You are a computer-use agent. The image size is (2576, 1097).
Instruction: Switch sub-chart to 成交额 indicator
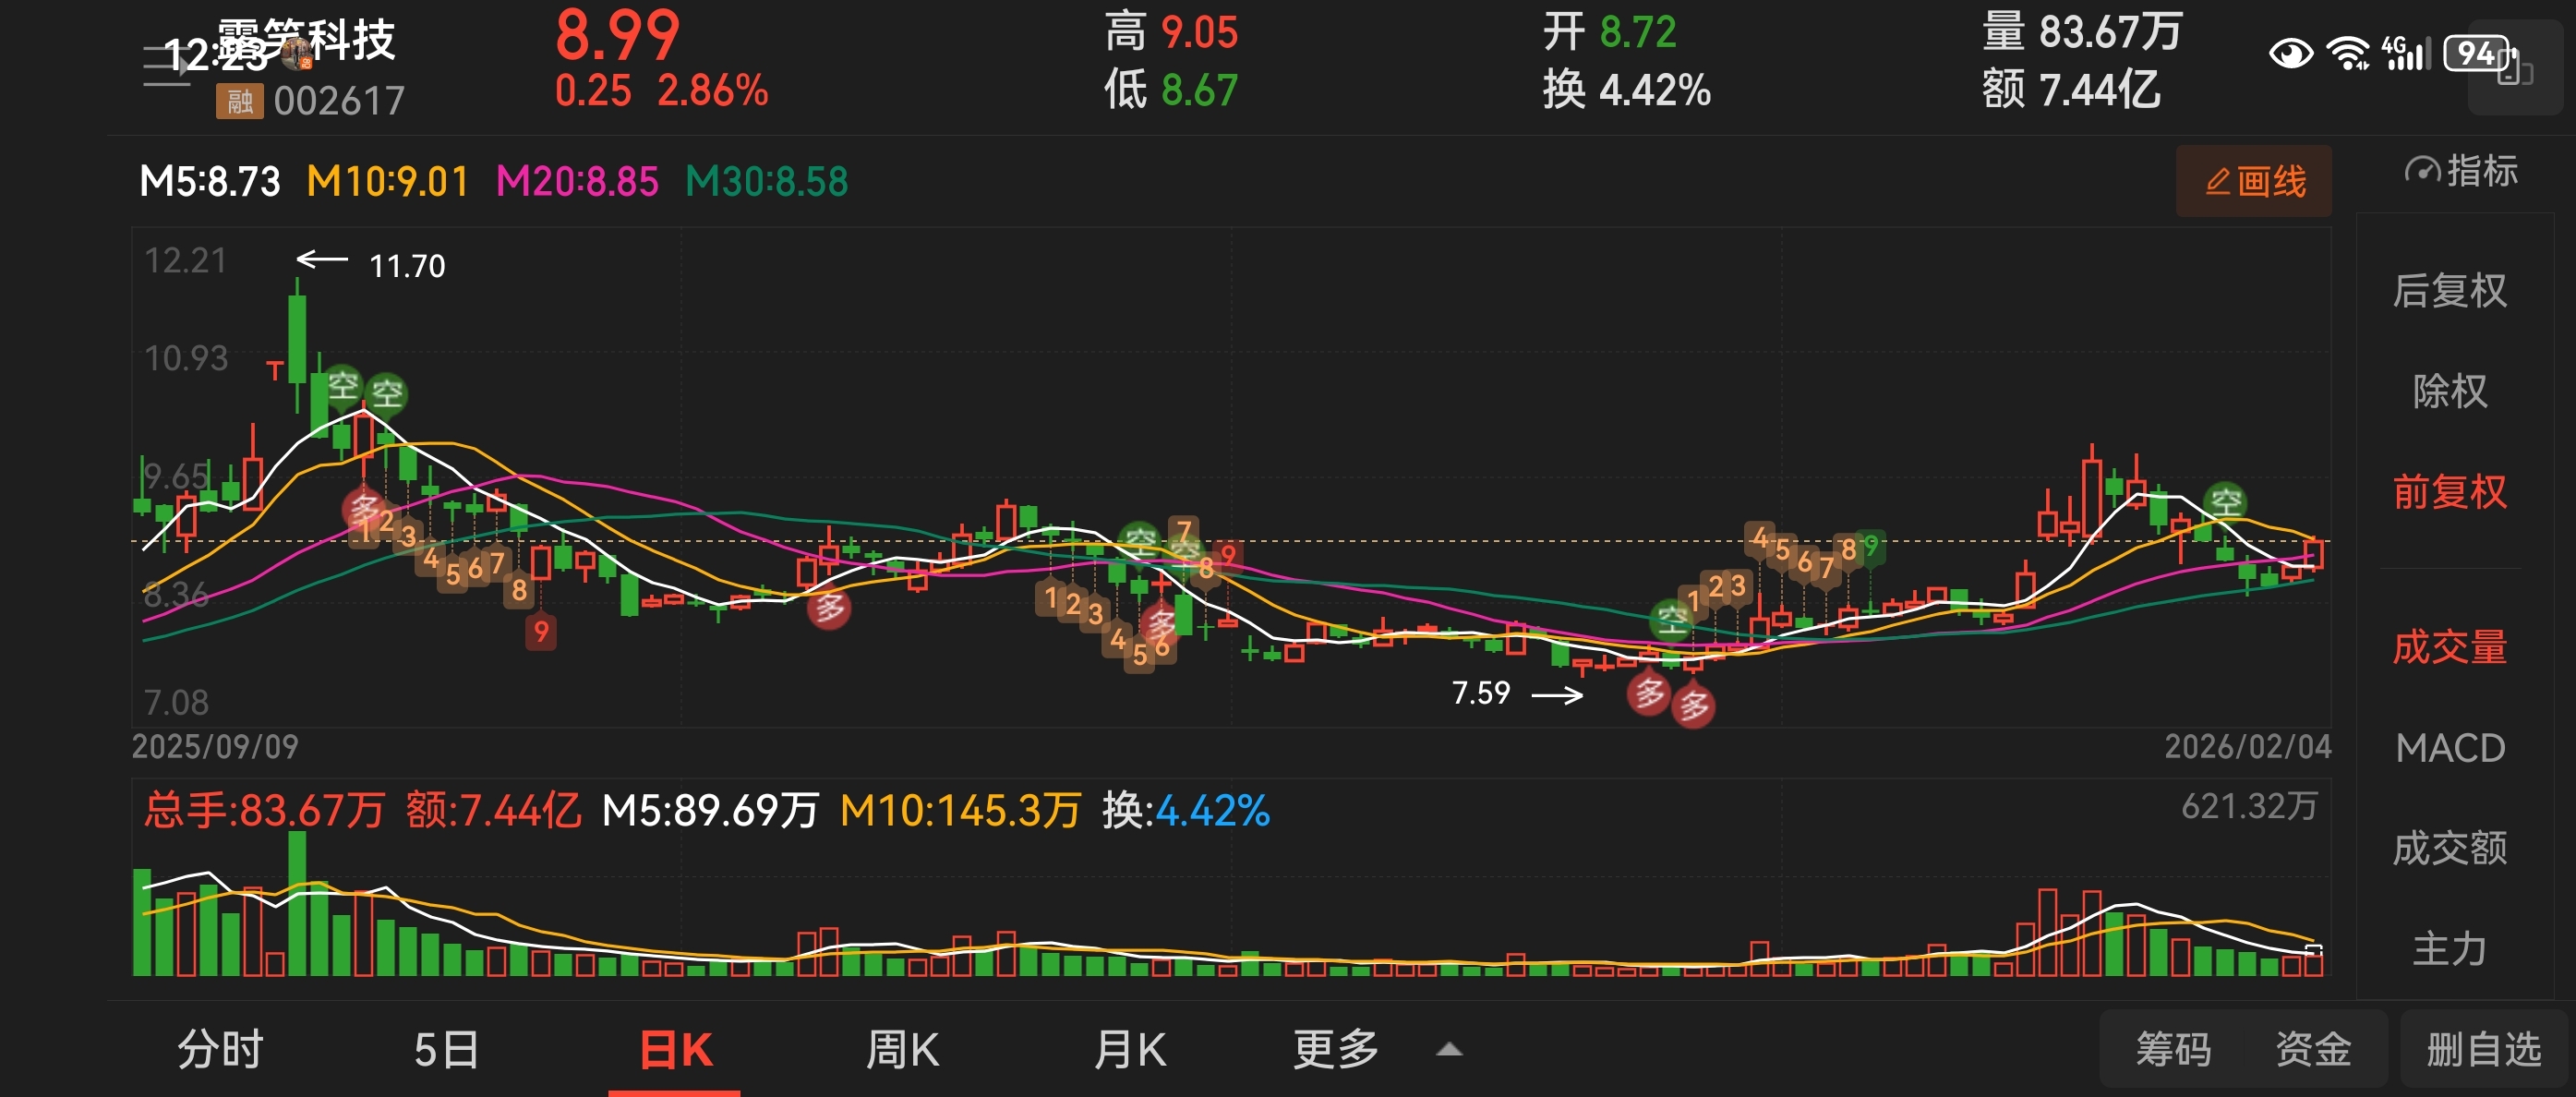[x=2449, y=848]
